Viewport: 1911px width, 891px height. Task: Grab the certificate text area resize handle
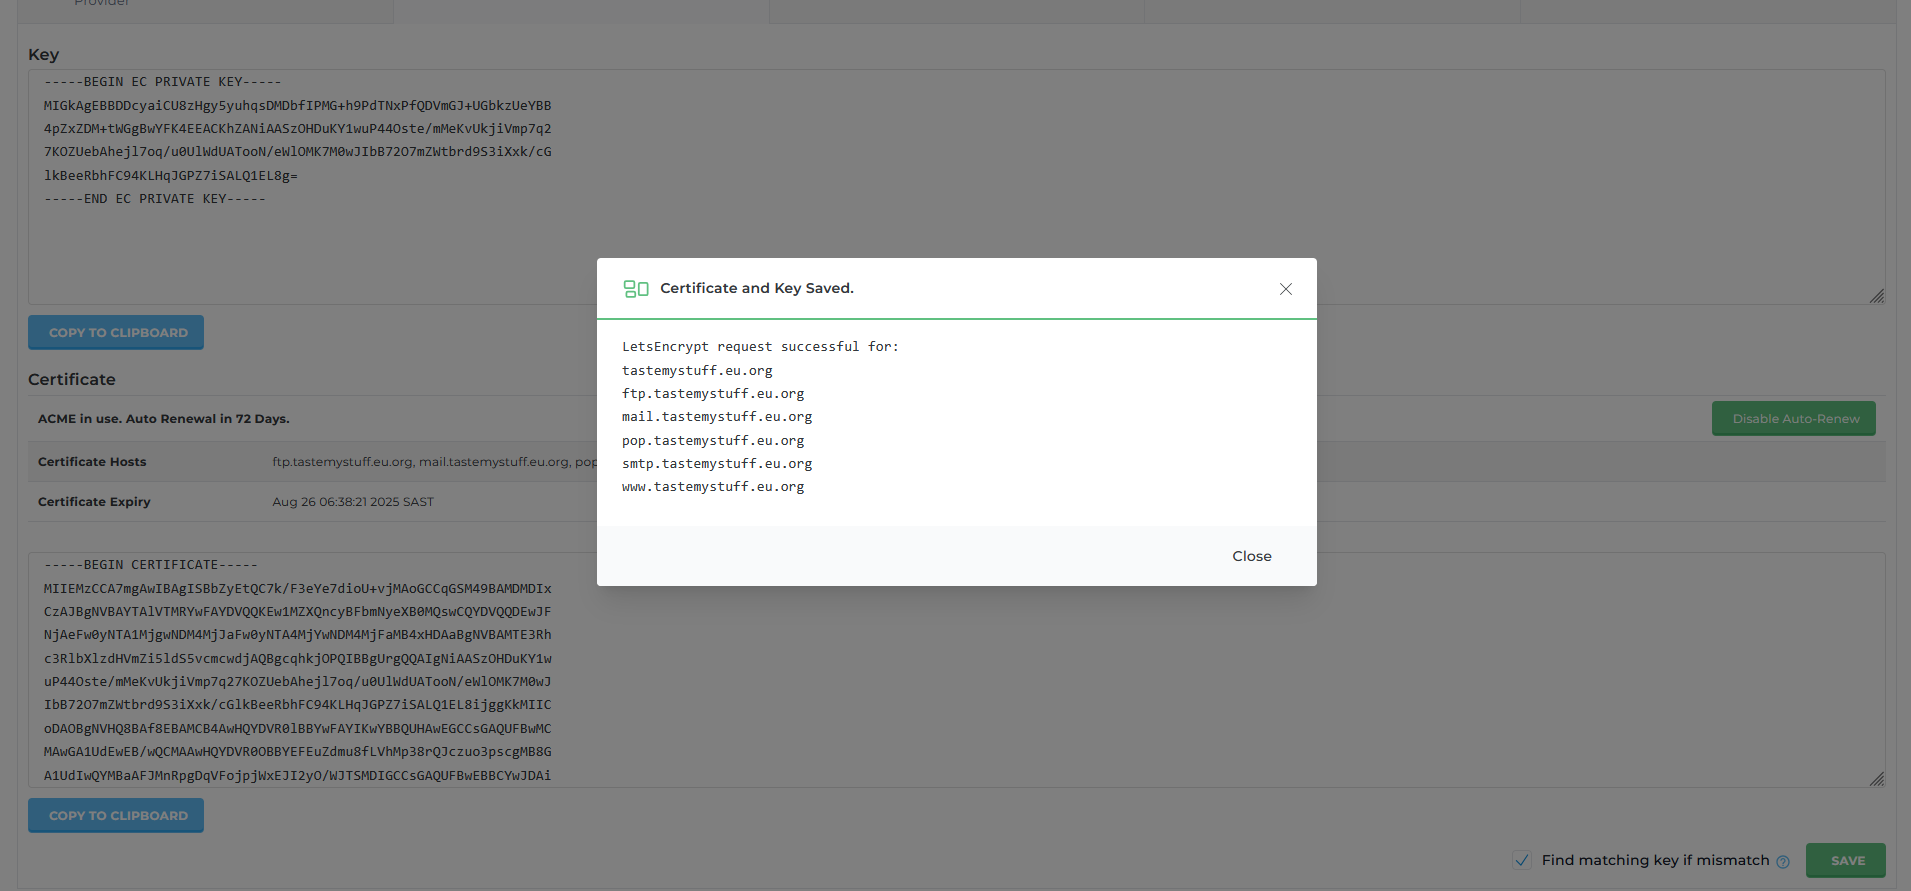1876,779
